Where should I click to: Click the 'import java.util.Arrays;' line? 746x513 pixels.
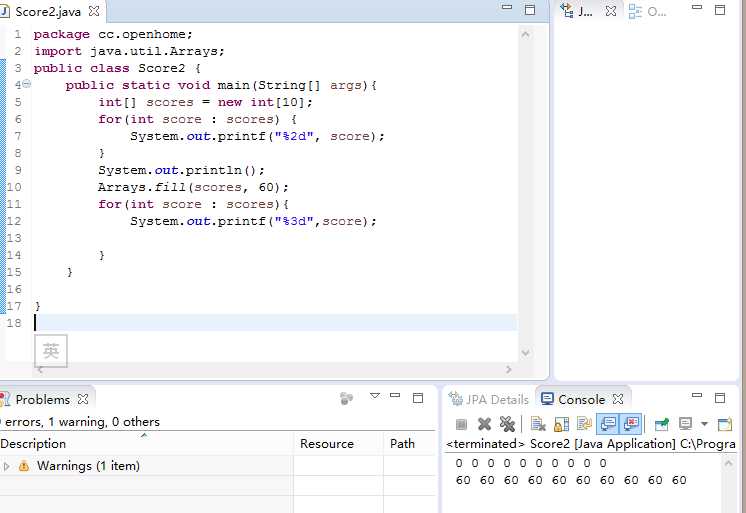click(129, 51)
